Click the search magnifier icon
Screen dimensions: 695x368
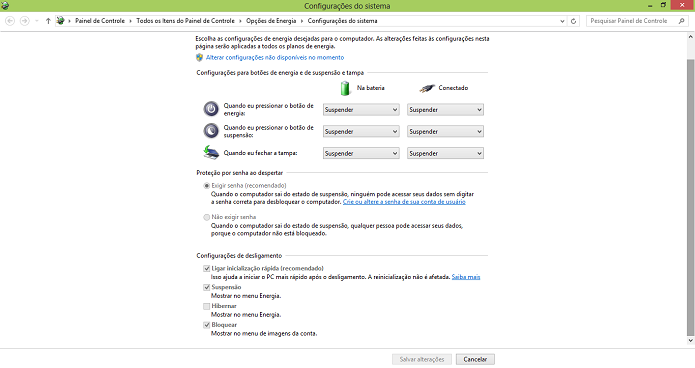pyautogui.click(x=682, y=21)
